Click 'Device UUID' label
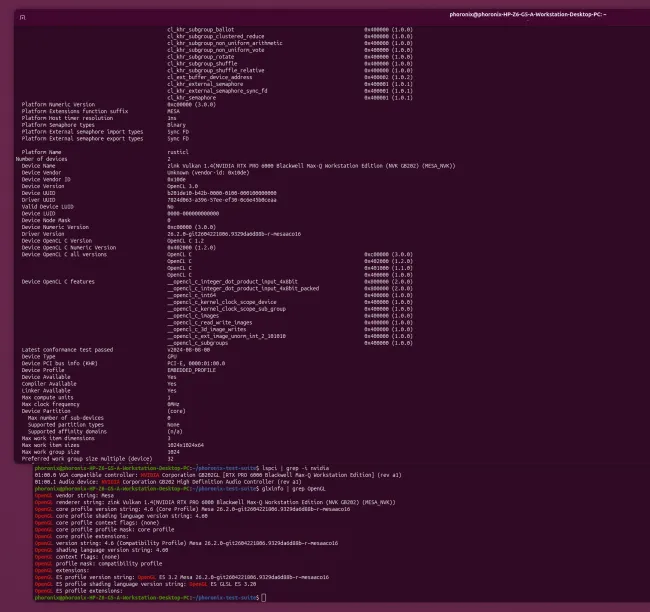The width and height of the screenshot is (650, 612). tap(38, 193)
